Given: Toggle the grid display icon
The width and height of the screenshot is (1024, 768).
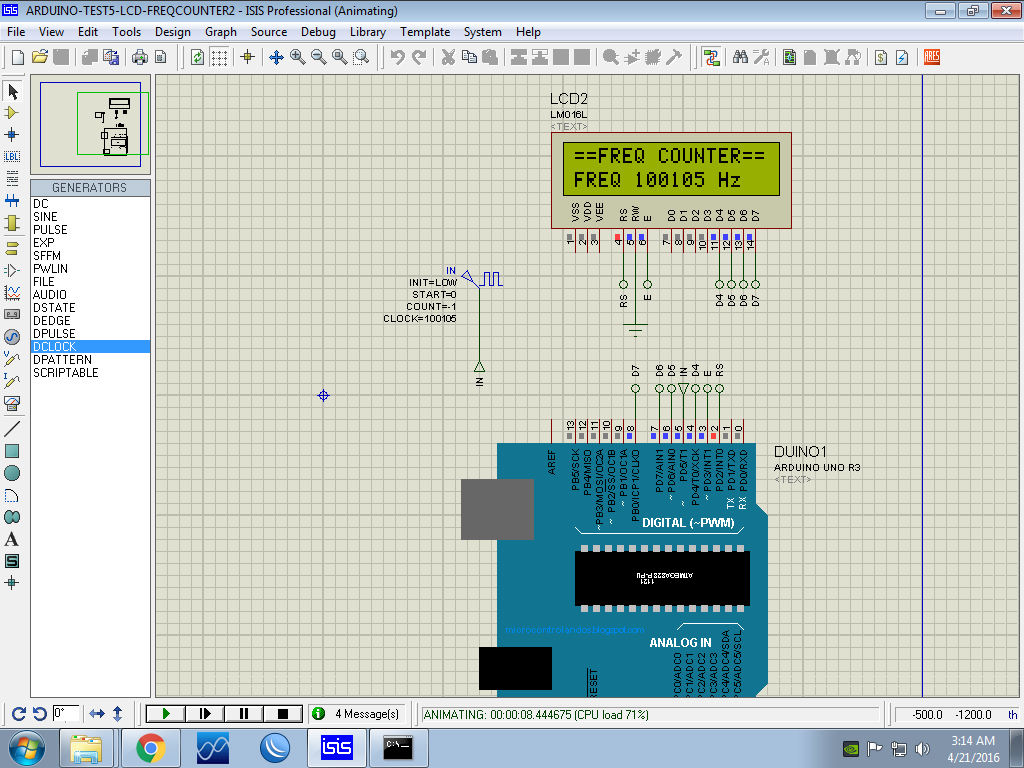Looking at the screenshot, I should pyautogui.click(x=220, y=57).
